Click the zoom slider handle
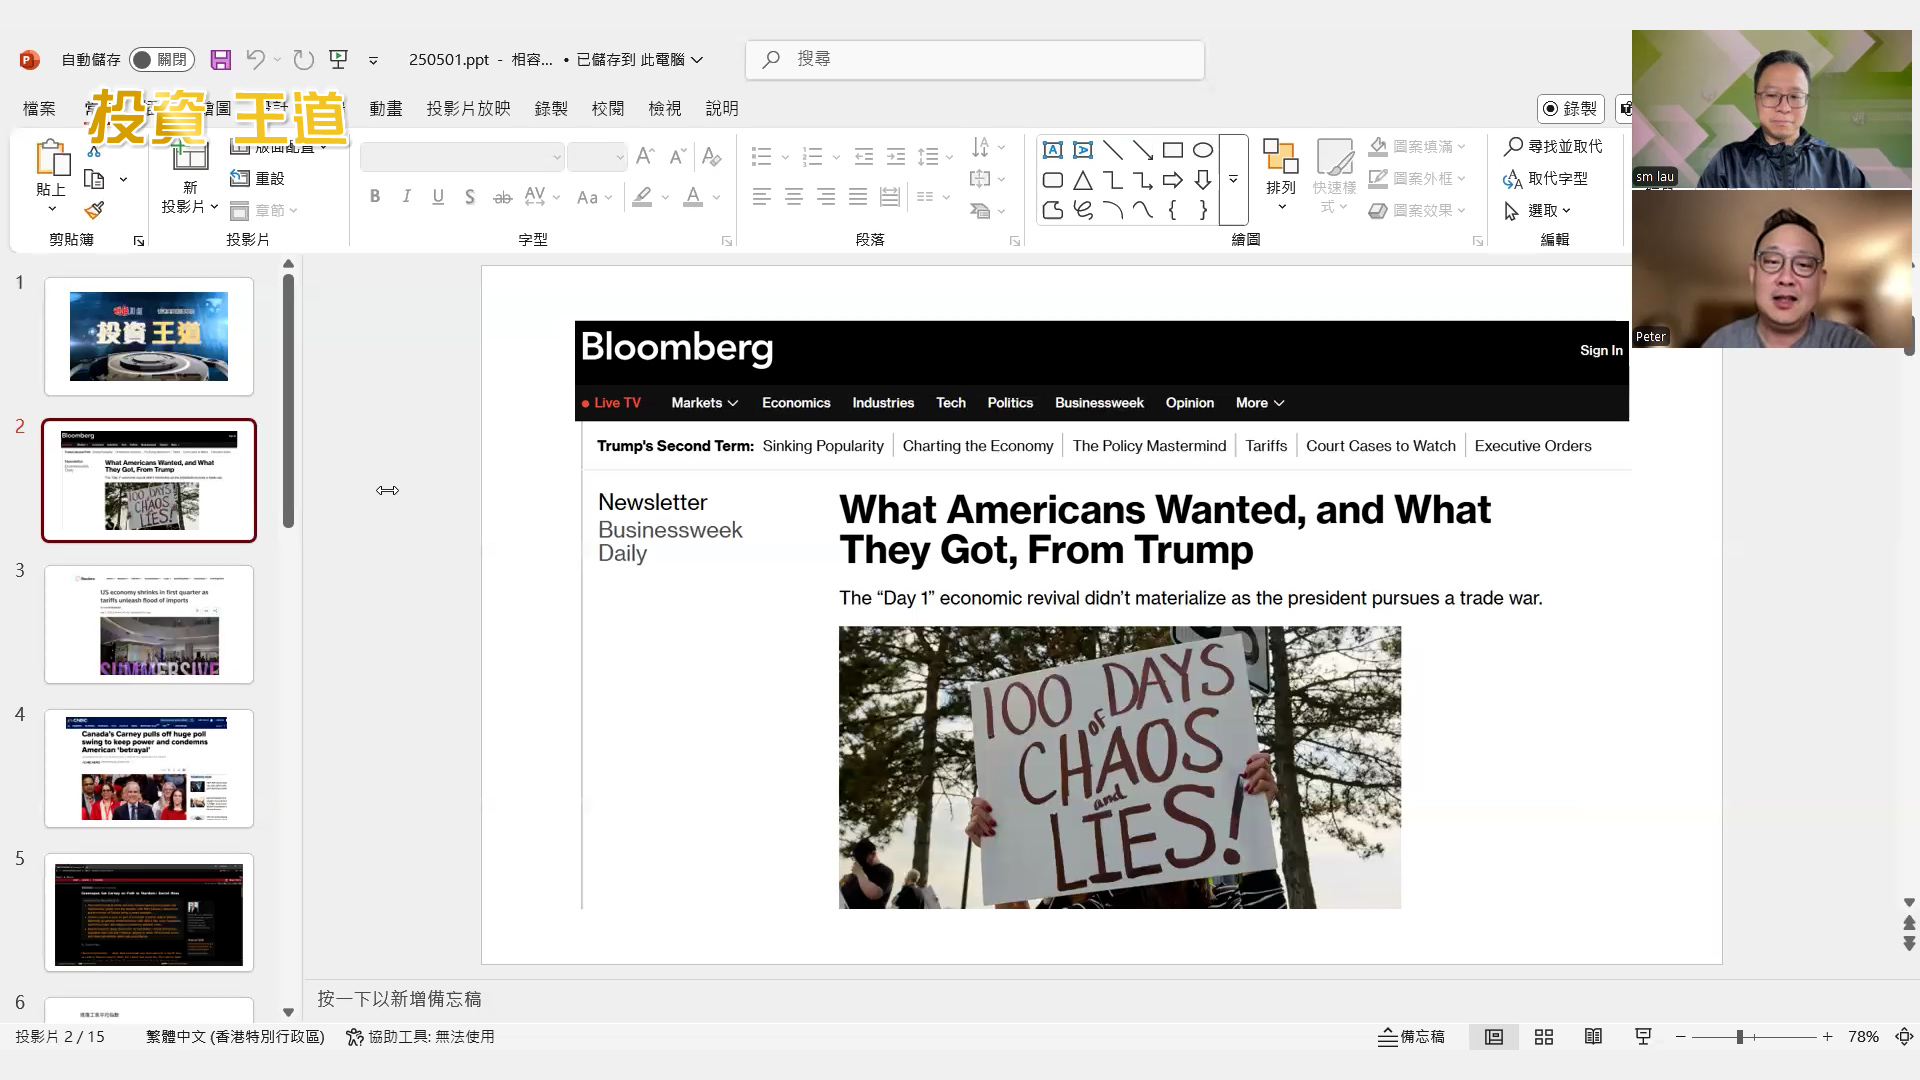Image resolution: width=1920 pixels, height=1080 pixels. 1740,1037
